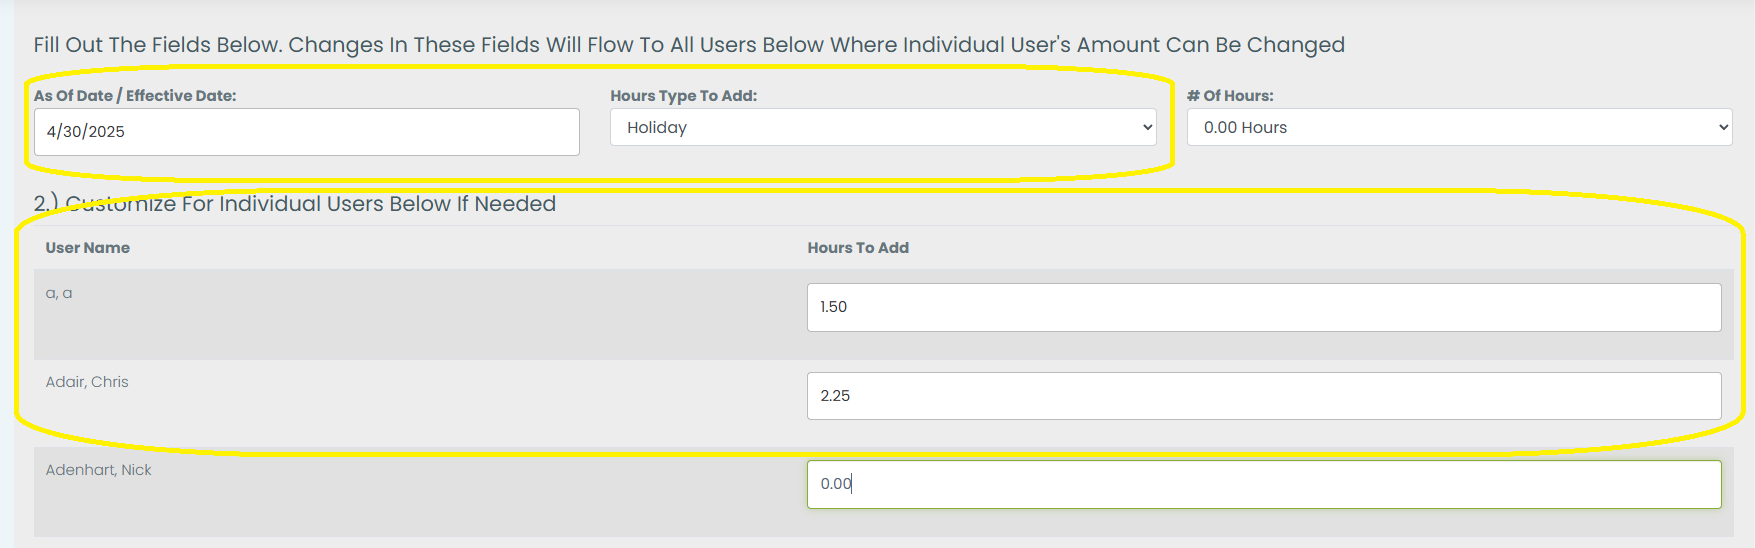The image size is (1755, 548).
Task: Click the User Name column header
Action: [x=88, y=248]
